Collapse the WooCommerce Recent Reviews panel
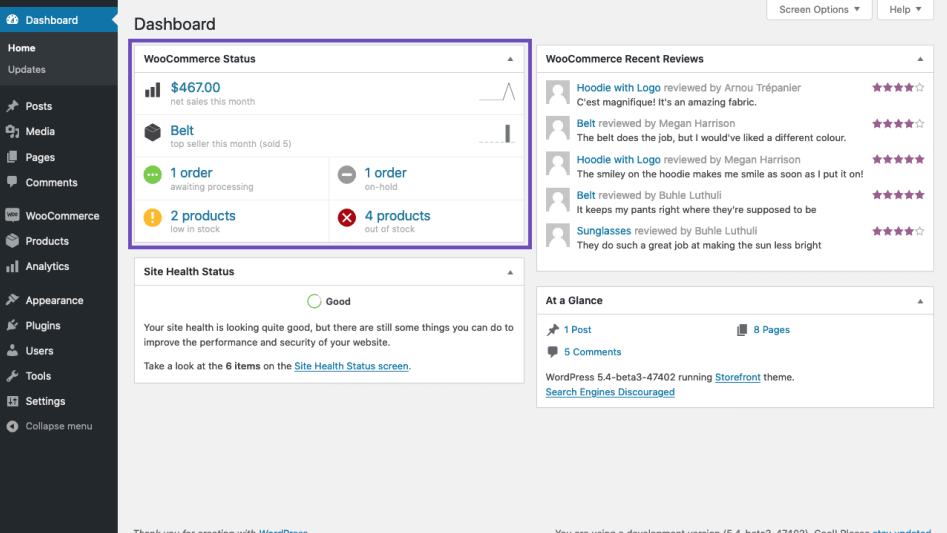The height and width of the screenshot is (533, 947). pos(920,59)
